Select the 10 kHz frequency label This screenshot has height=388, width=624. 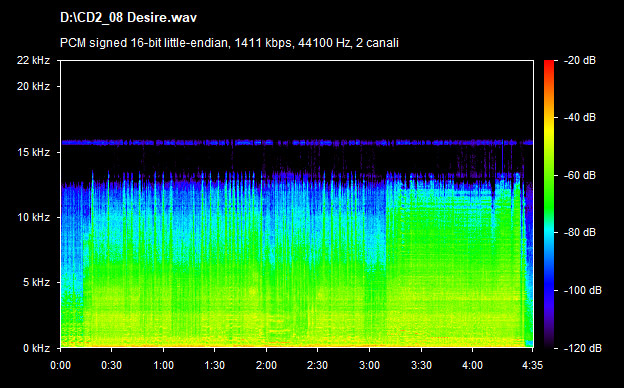pos(33,217)
